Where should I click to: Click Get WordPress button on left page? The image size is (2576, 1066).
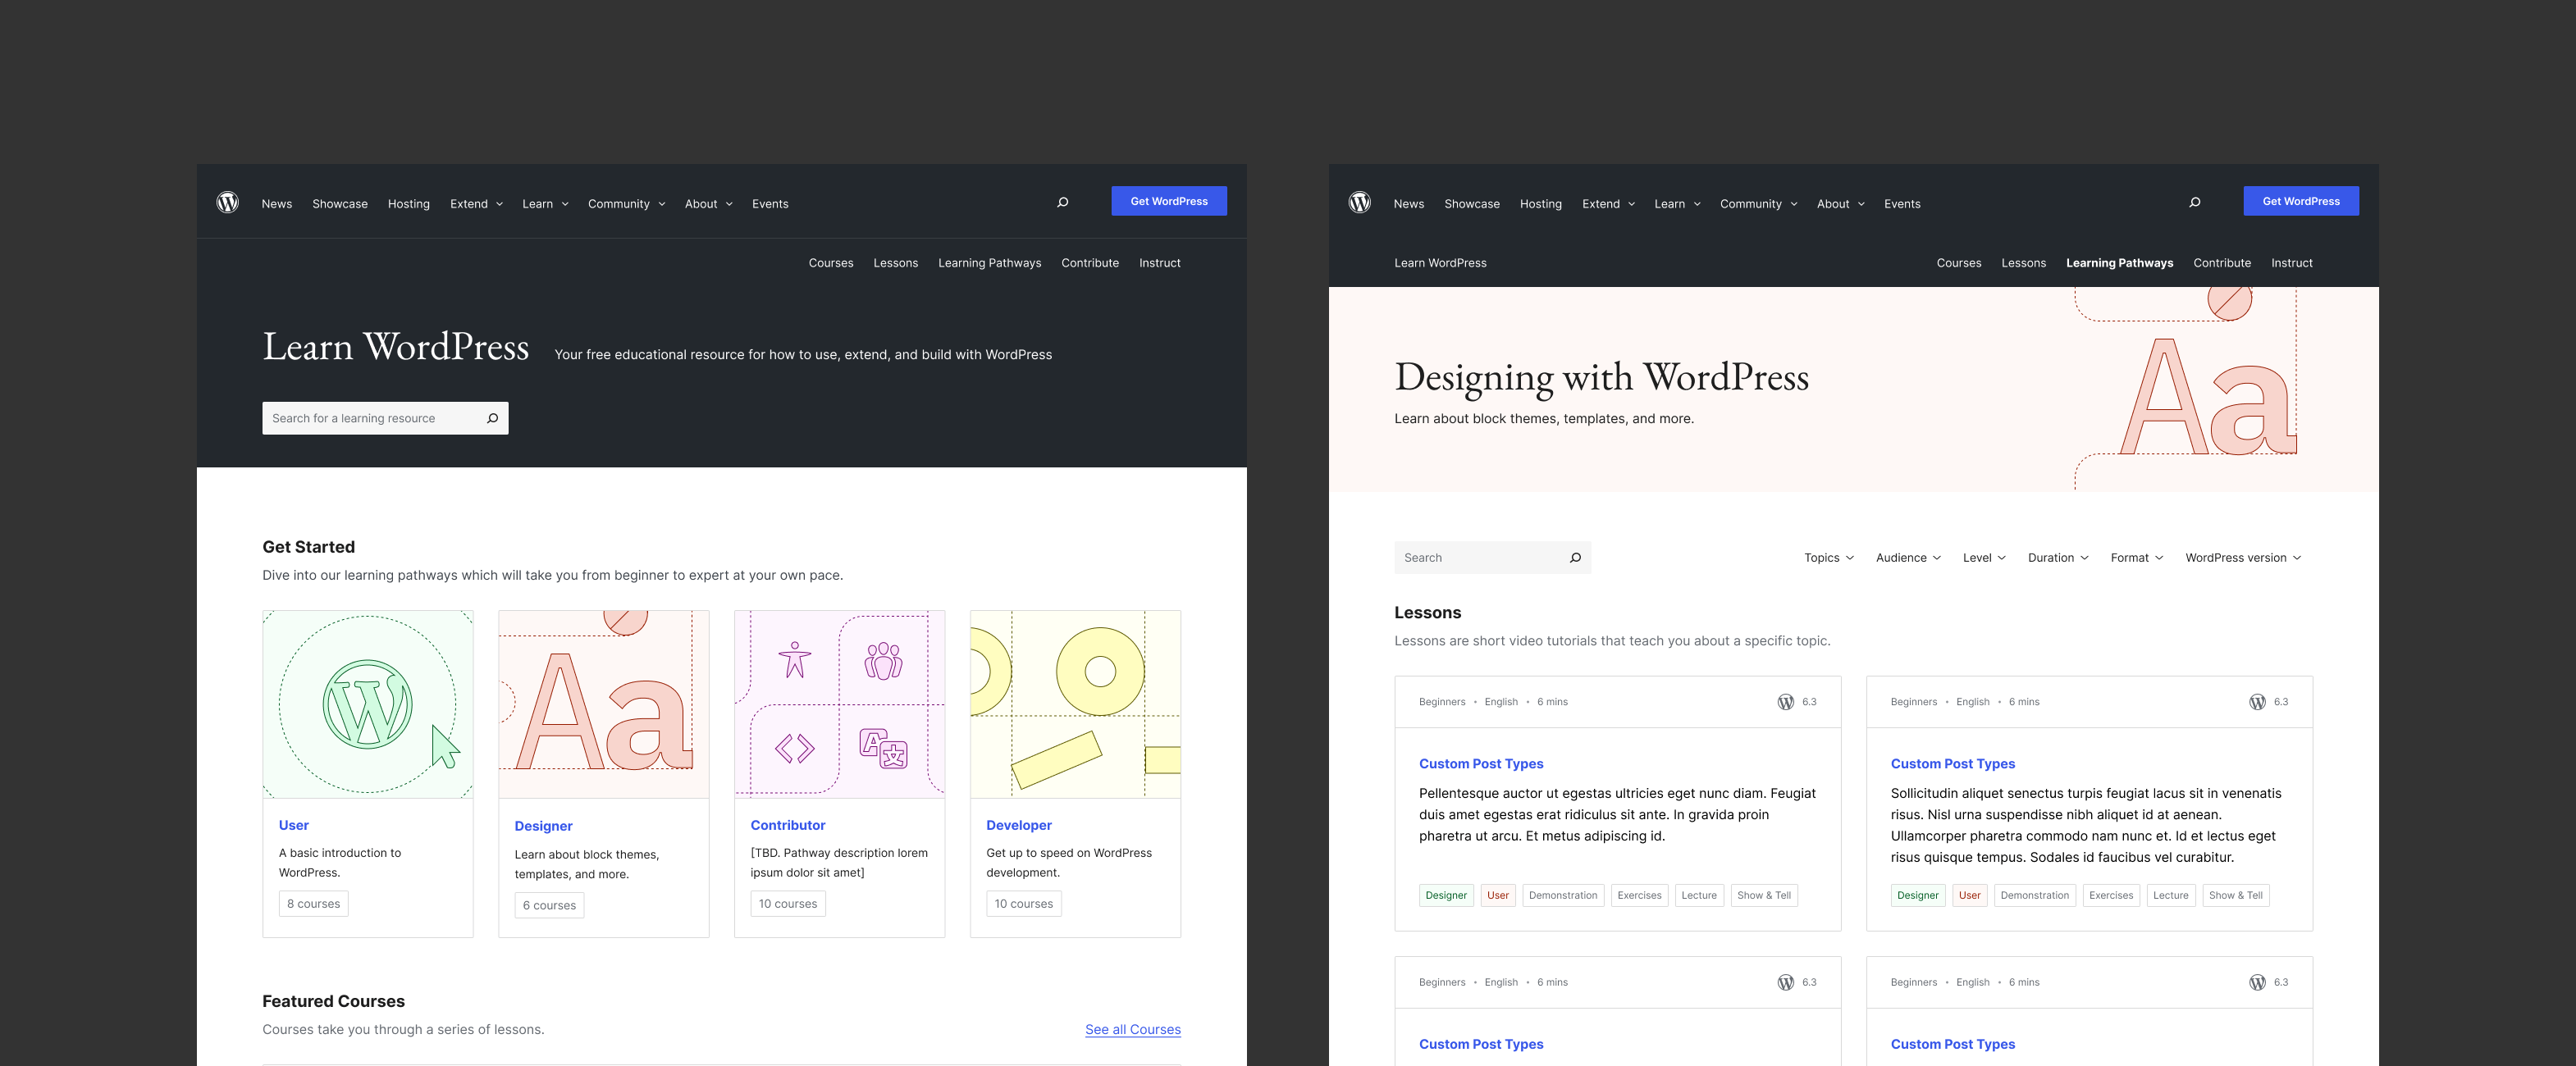pos(1169,201)
